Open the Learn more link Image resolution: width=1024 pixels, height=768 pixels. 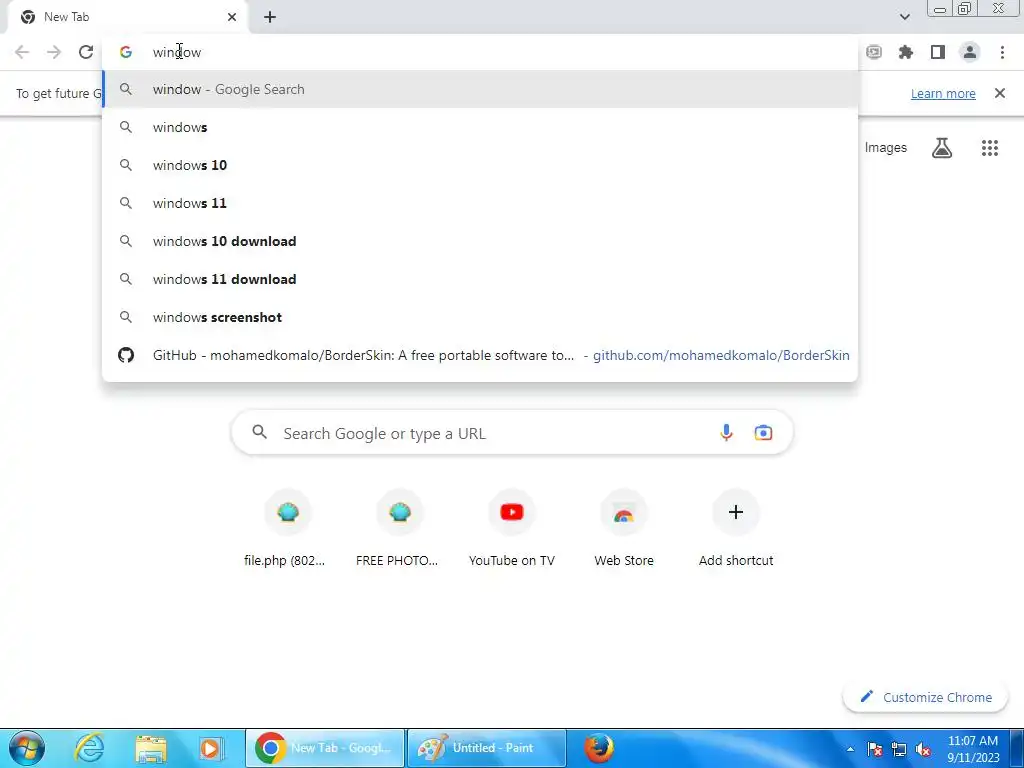[x=943, y=93]
